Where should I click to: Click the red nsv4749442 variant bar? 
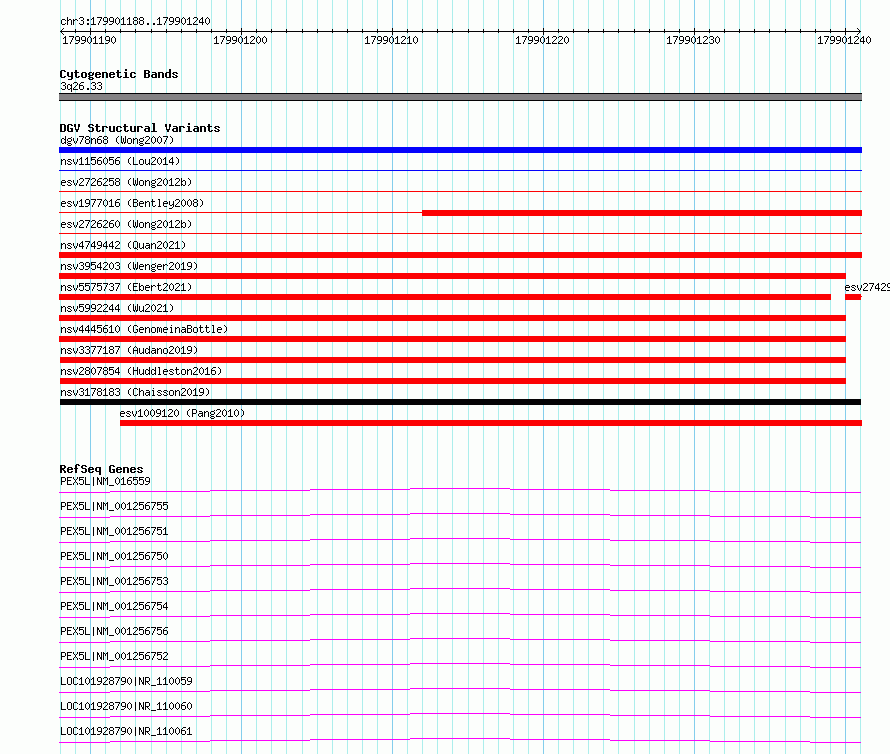pyautogui.click(x=460, y=255)
